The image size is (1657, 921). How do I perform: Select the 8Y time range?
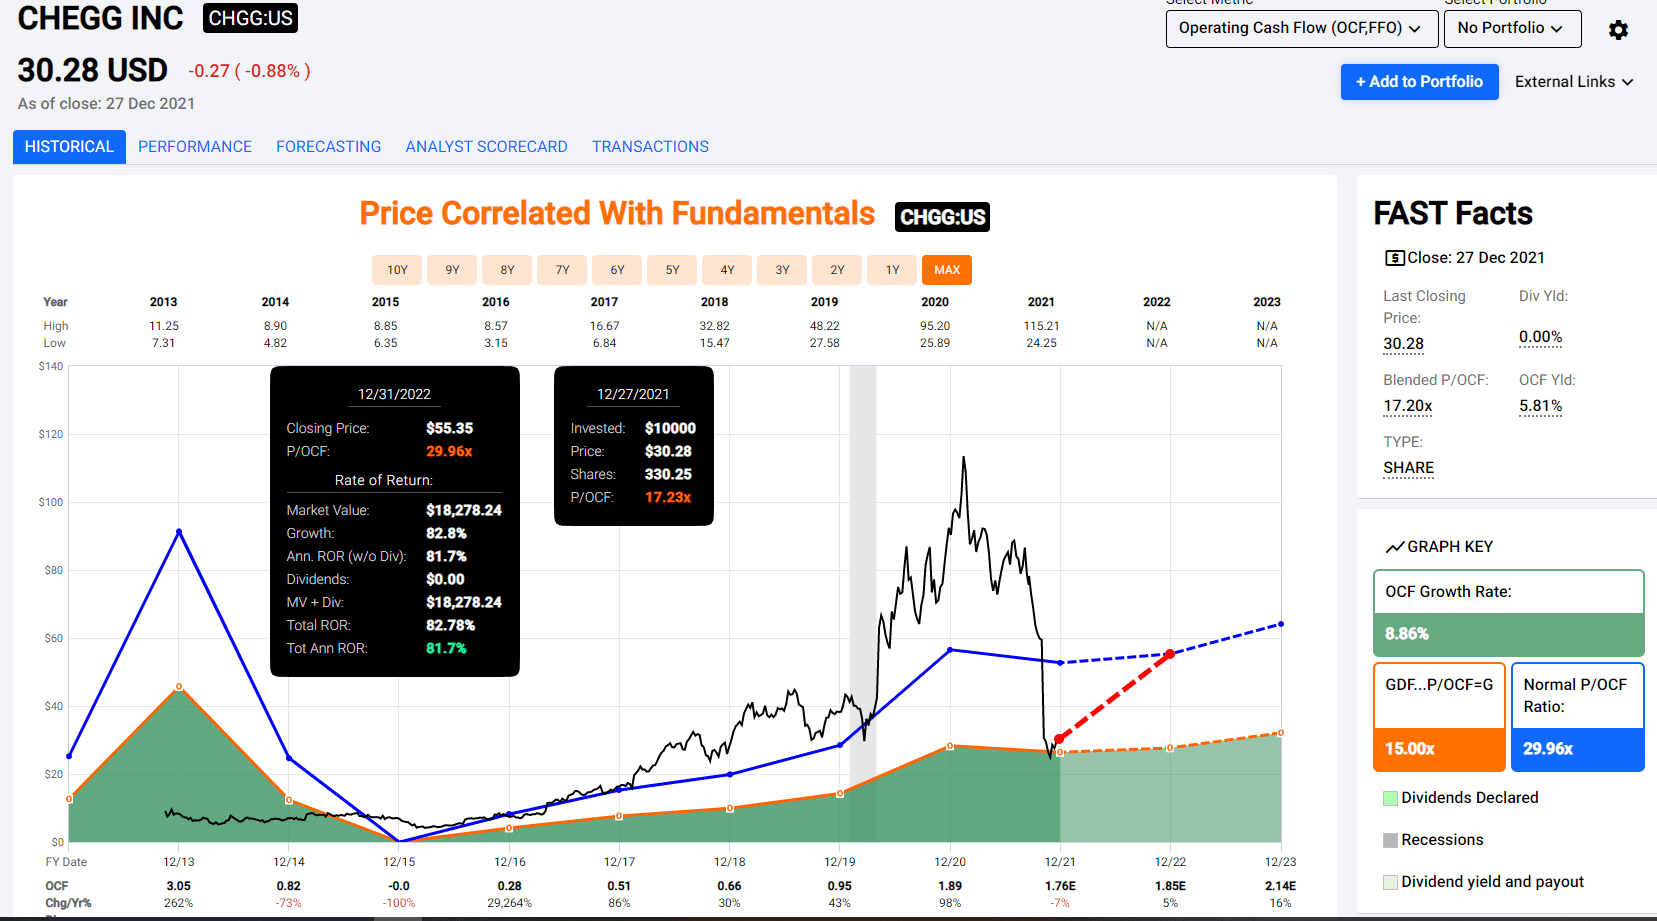[x=507, y=270]
